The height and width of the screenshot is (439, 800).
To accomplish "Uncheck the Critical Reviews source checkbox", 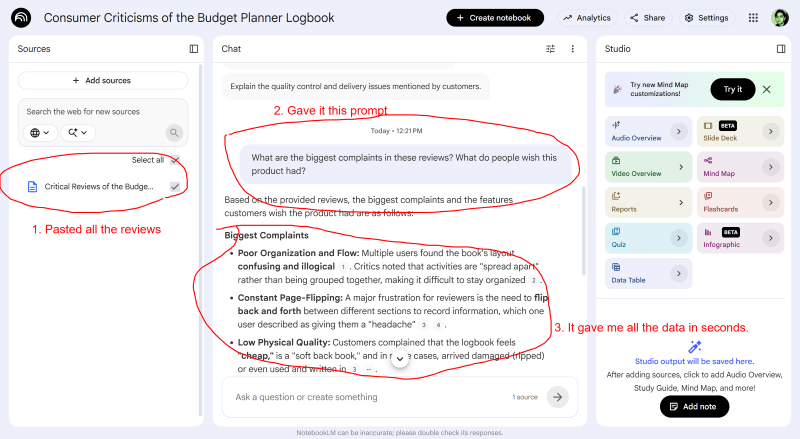I will pos(175,187).
